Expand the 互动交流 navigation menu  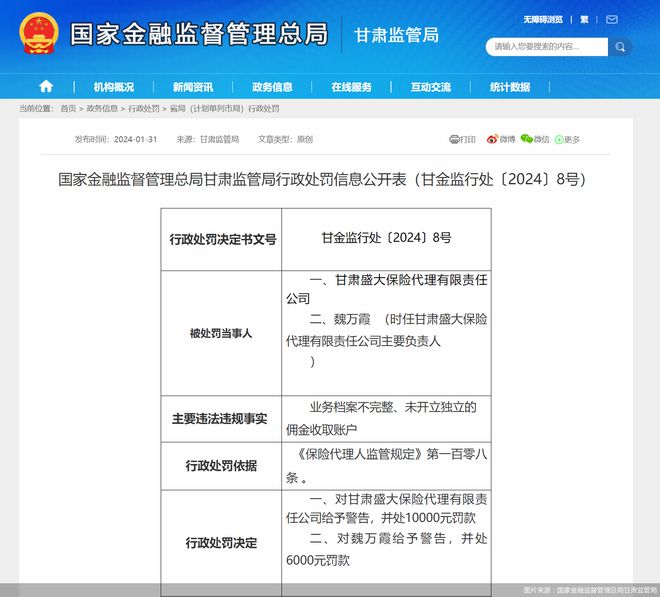click(x=430, y=87)
